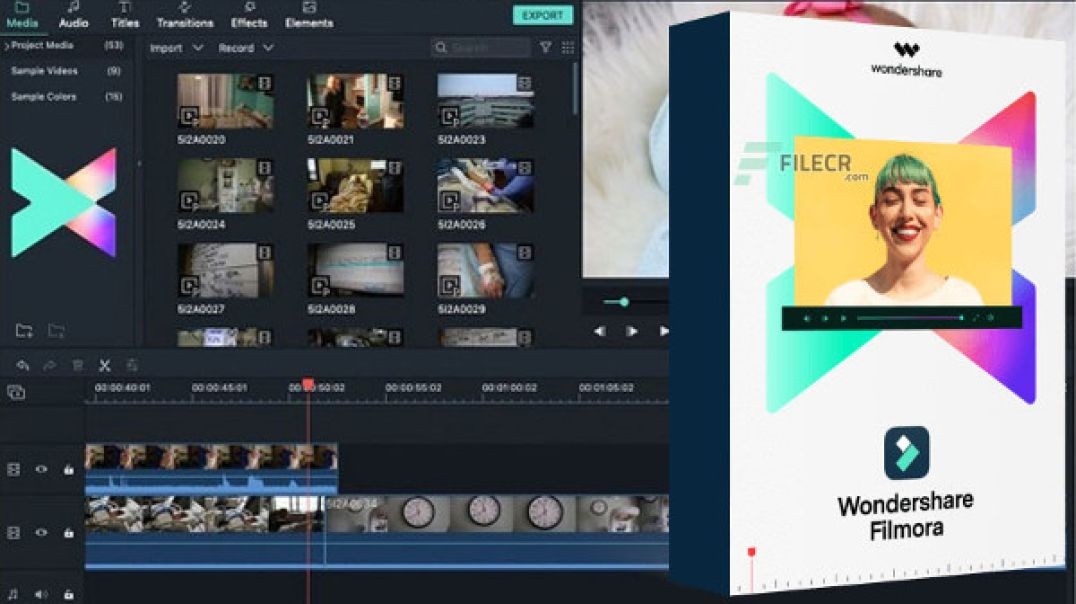
Task: Click the magnifier search icon in media panel
Action: click(x=441, y=48)
